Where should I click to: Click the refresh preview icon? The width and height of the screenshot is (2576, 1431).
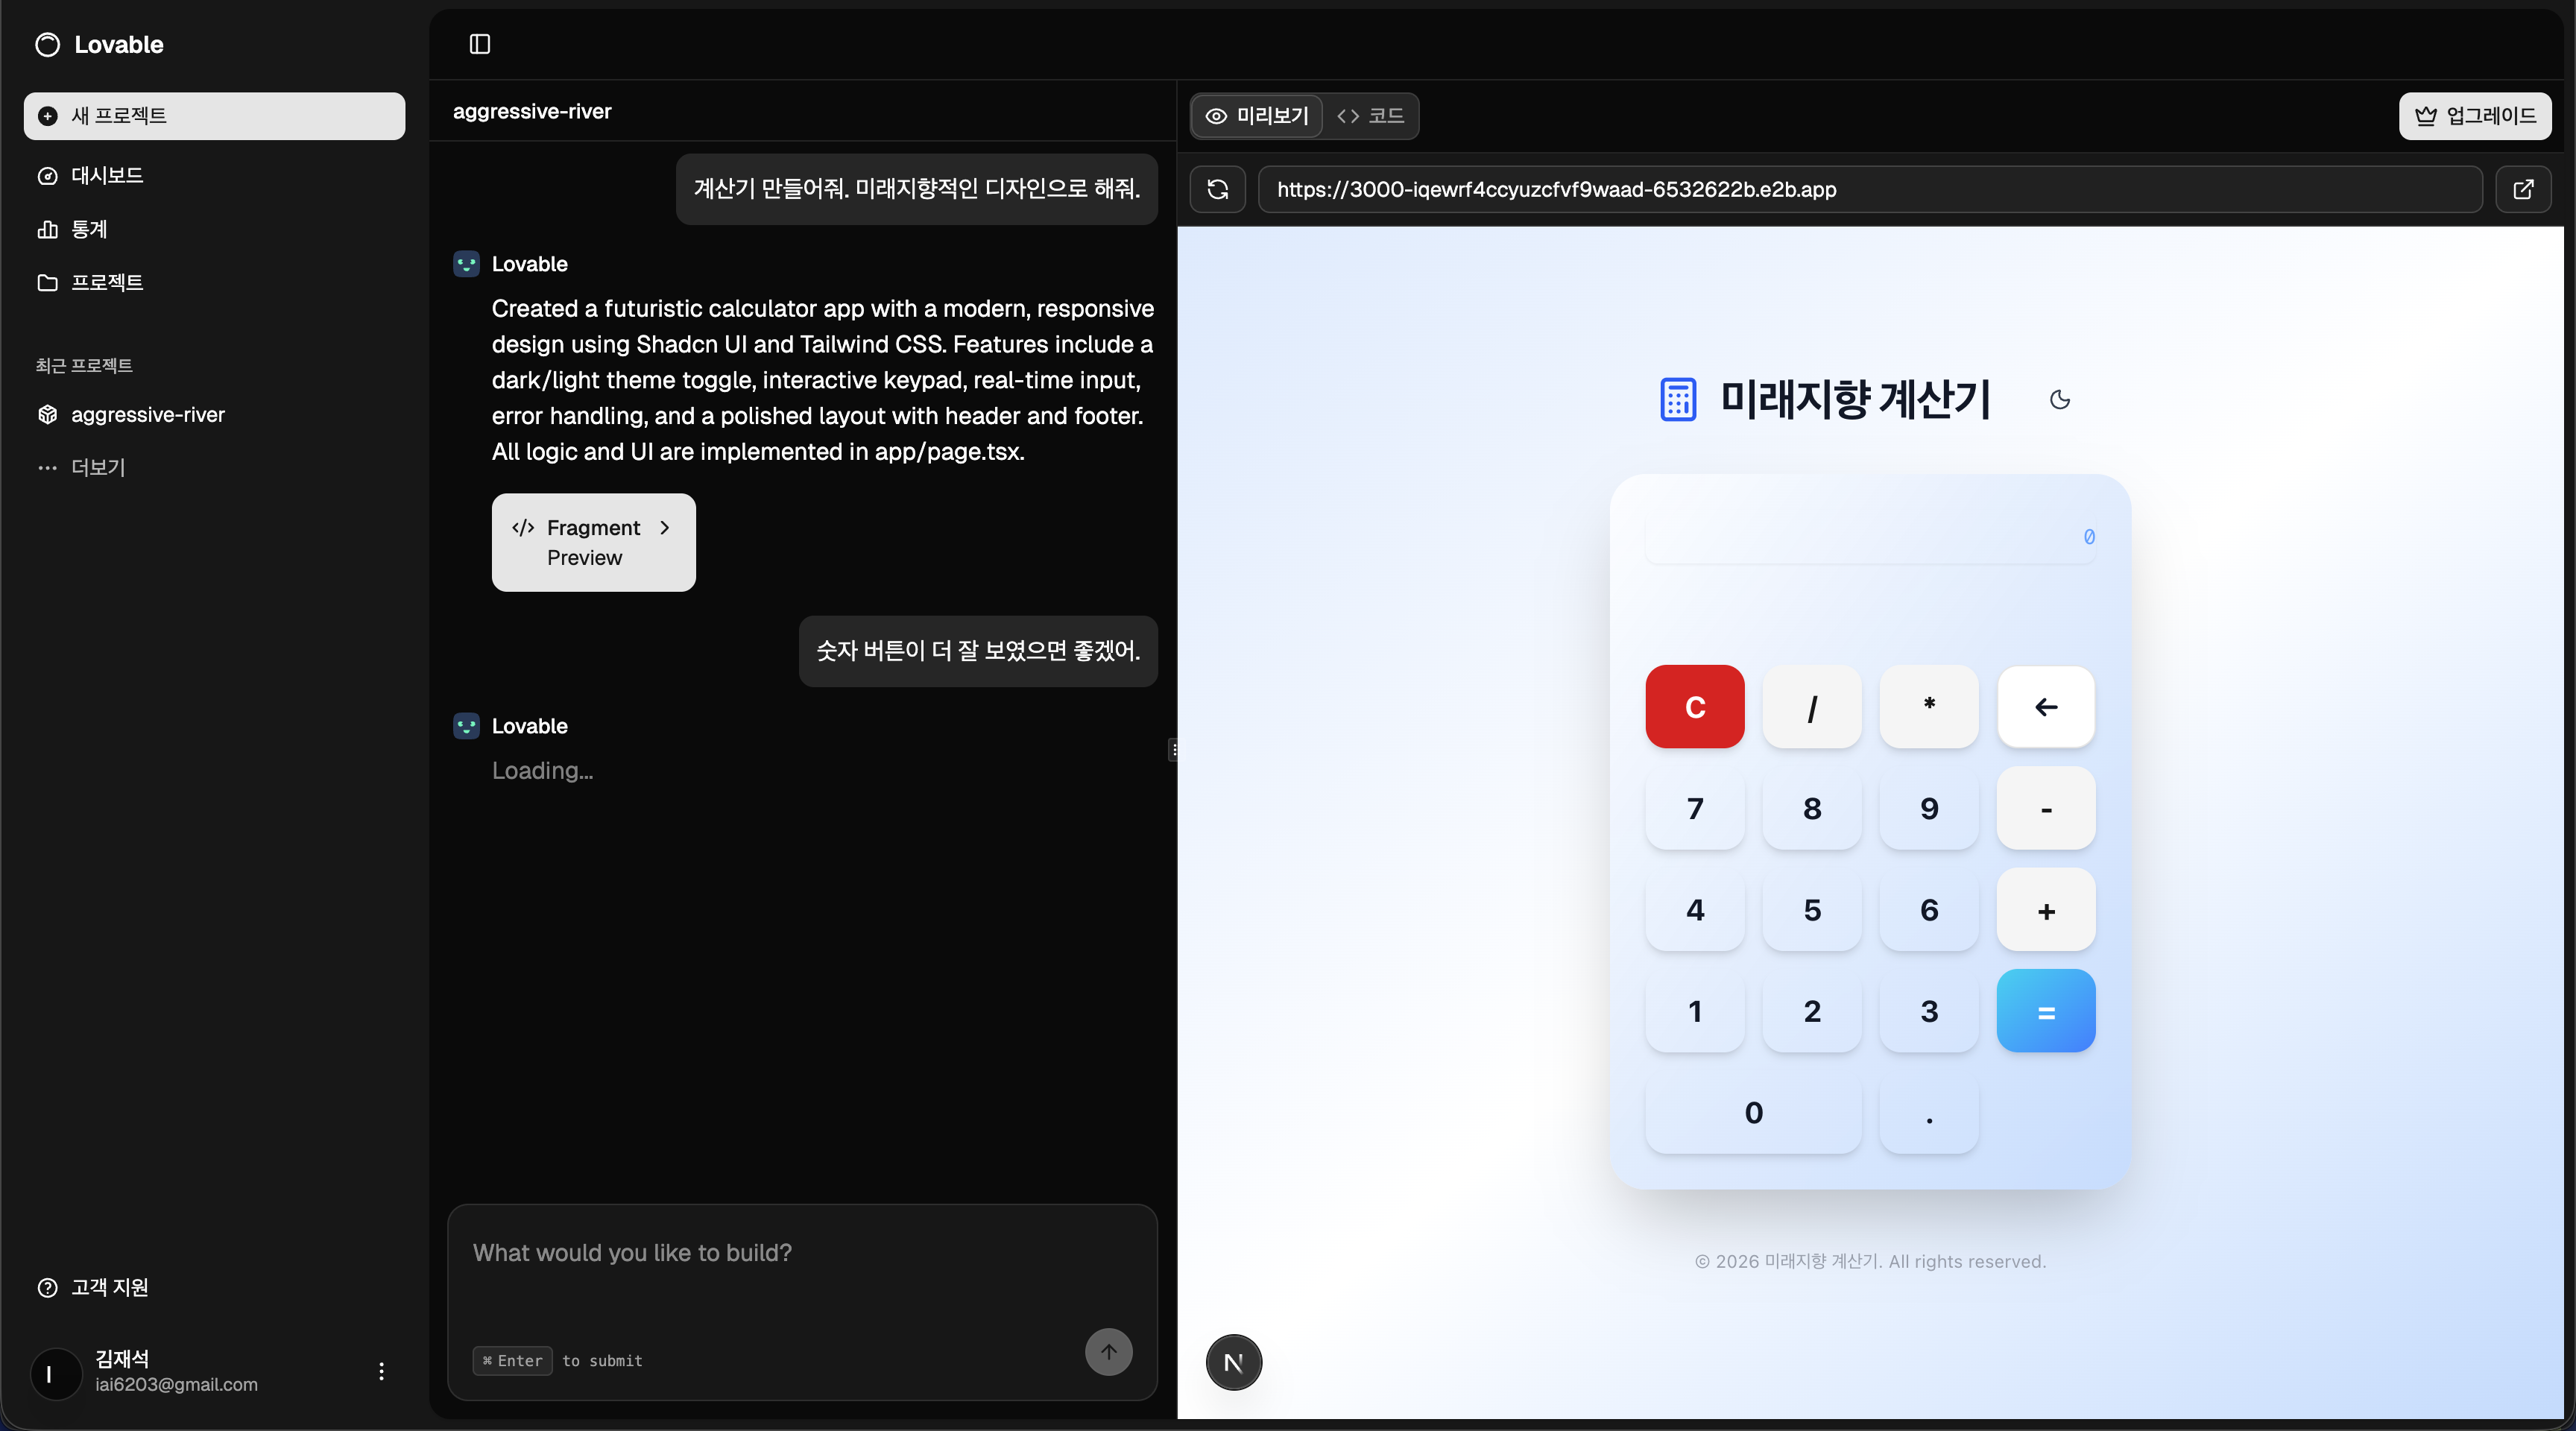click(1217, 189)
